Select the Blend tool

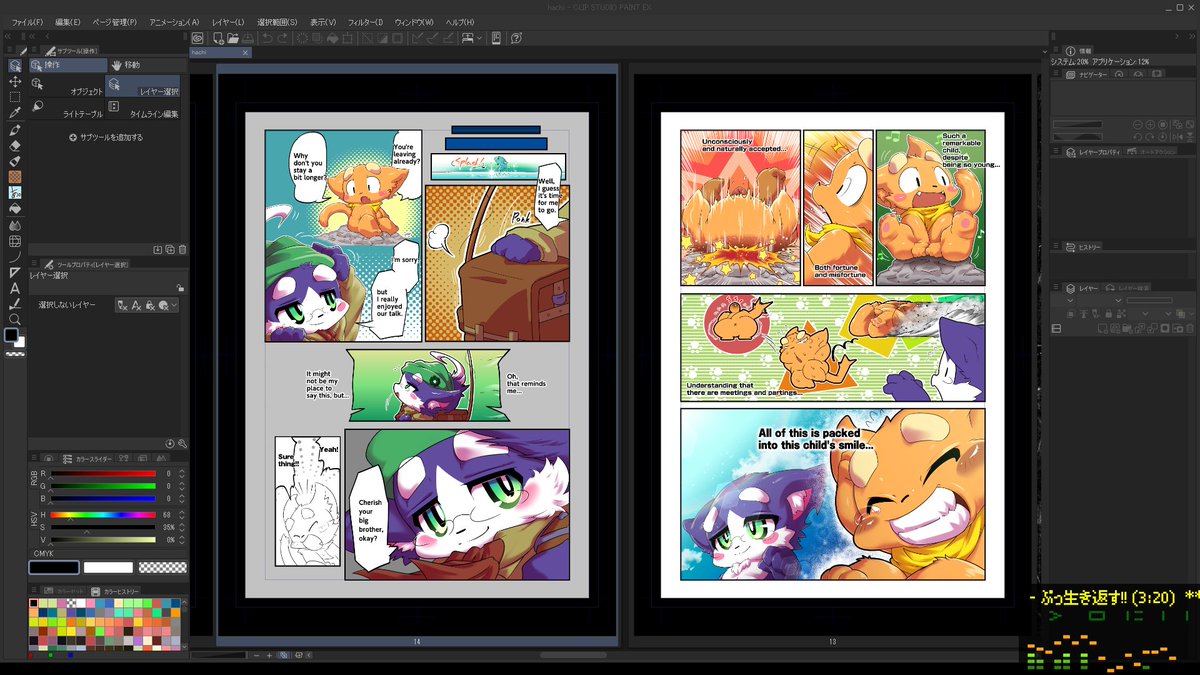pos(15,225)
